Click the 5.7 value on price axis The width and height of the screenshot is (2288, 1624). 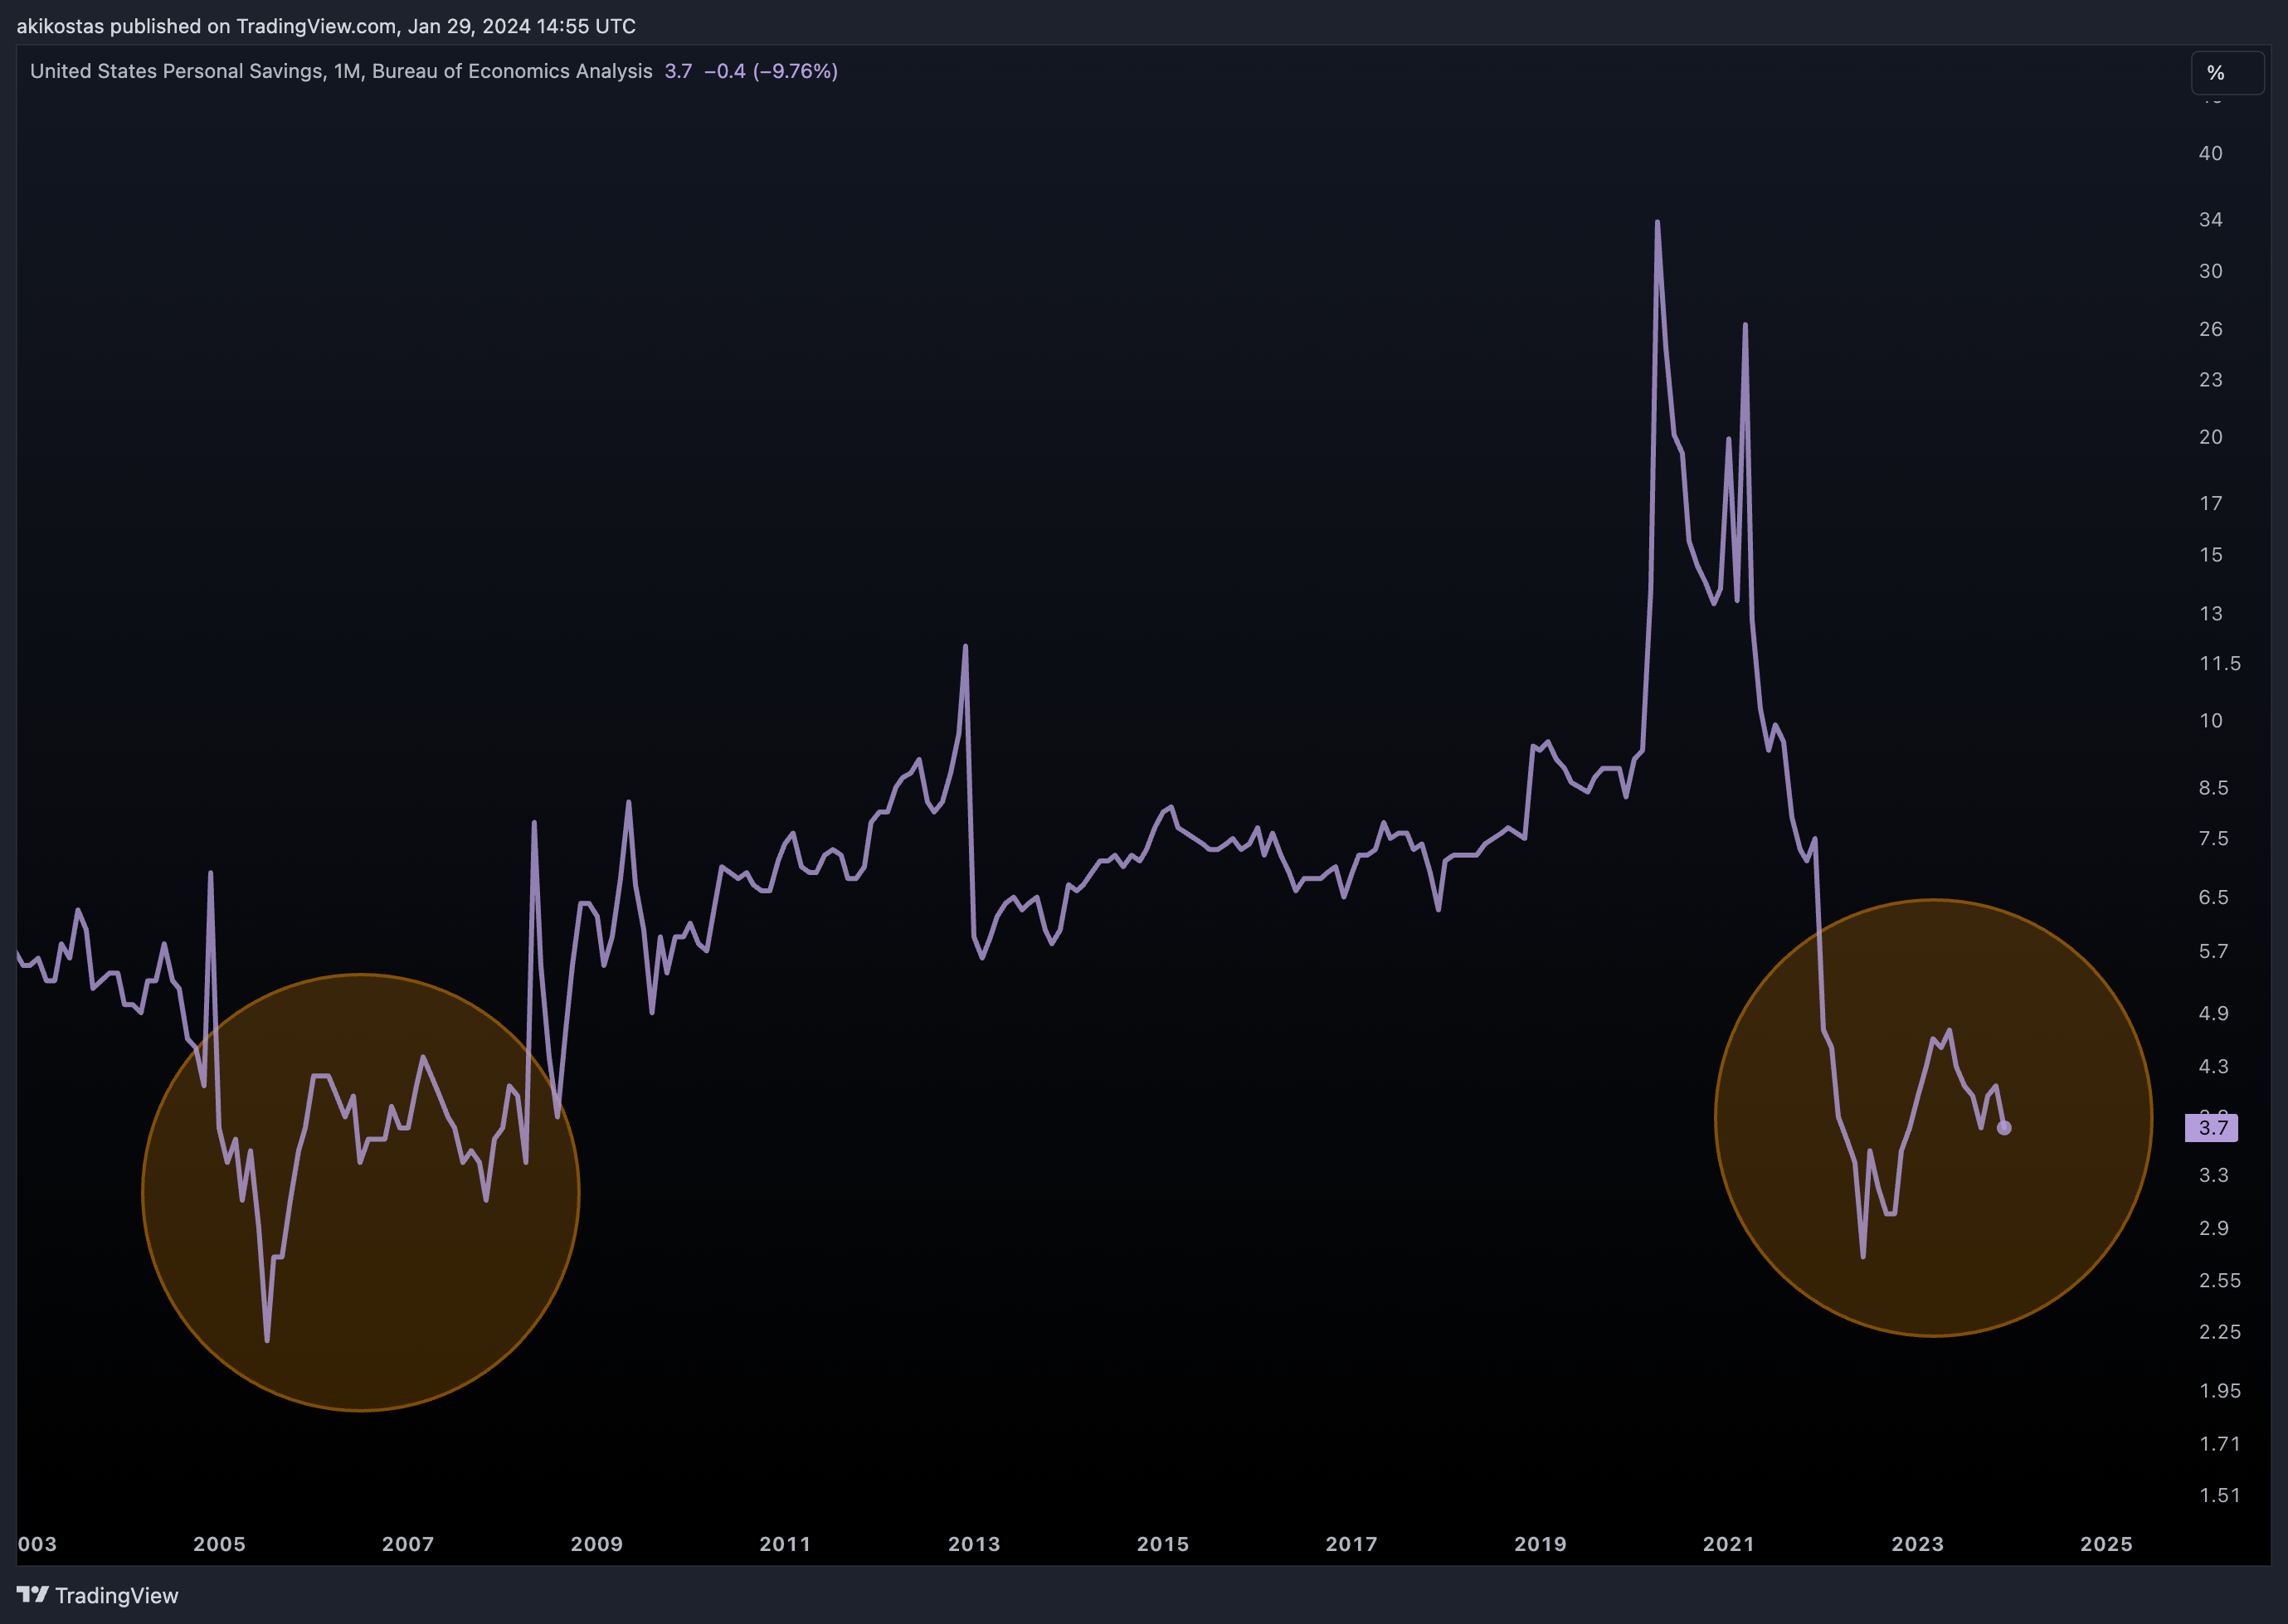[2214, 951]
